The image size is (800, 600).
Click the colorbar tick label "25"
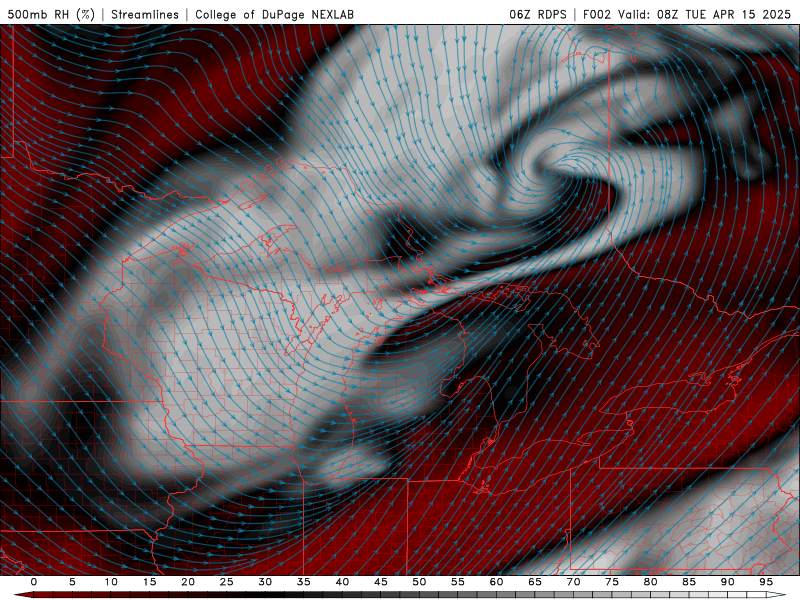(227, 582)
